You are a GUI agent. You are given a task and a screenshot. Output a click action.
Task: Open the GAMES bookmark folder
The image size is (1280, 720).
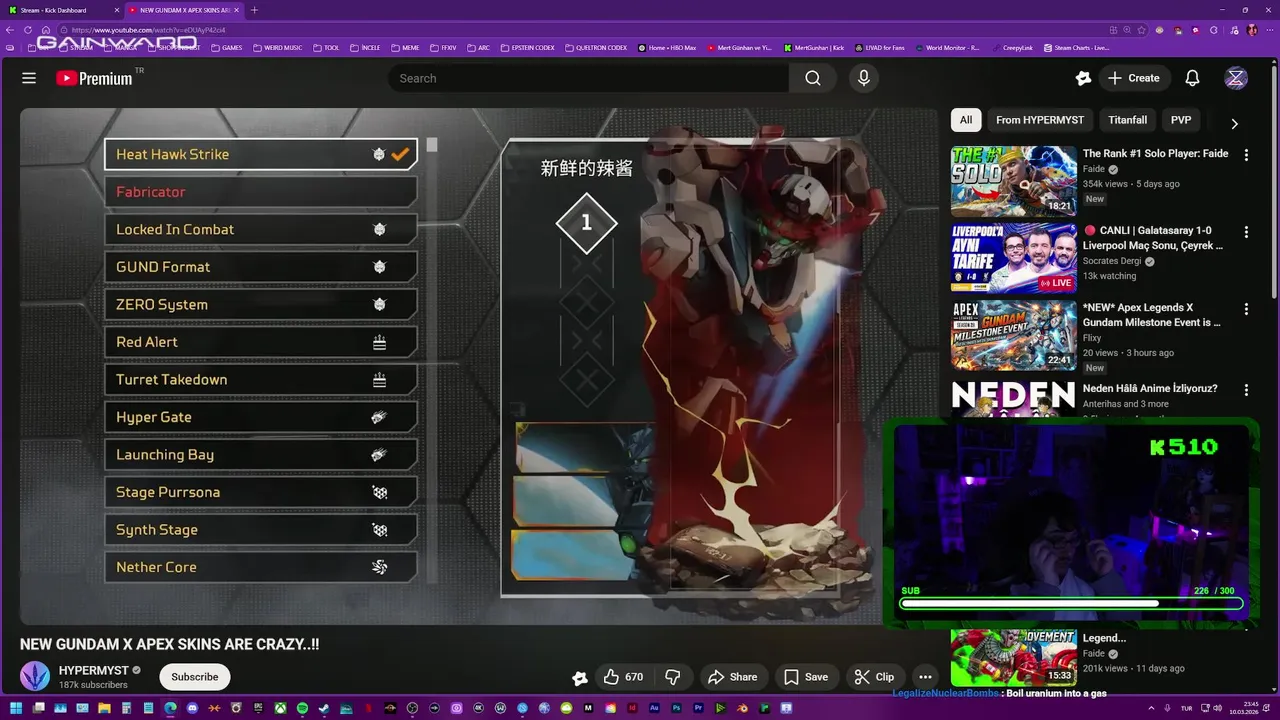coord(227,47)
